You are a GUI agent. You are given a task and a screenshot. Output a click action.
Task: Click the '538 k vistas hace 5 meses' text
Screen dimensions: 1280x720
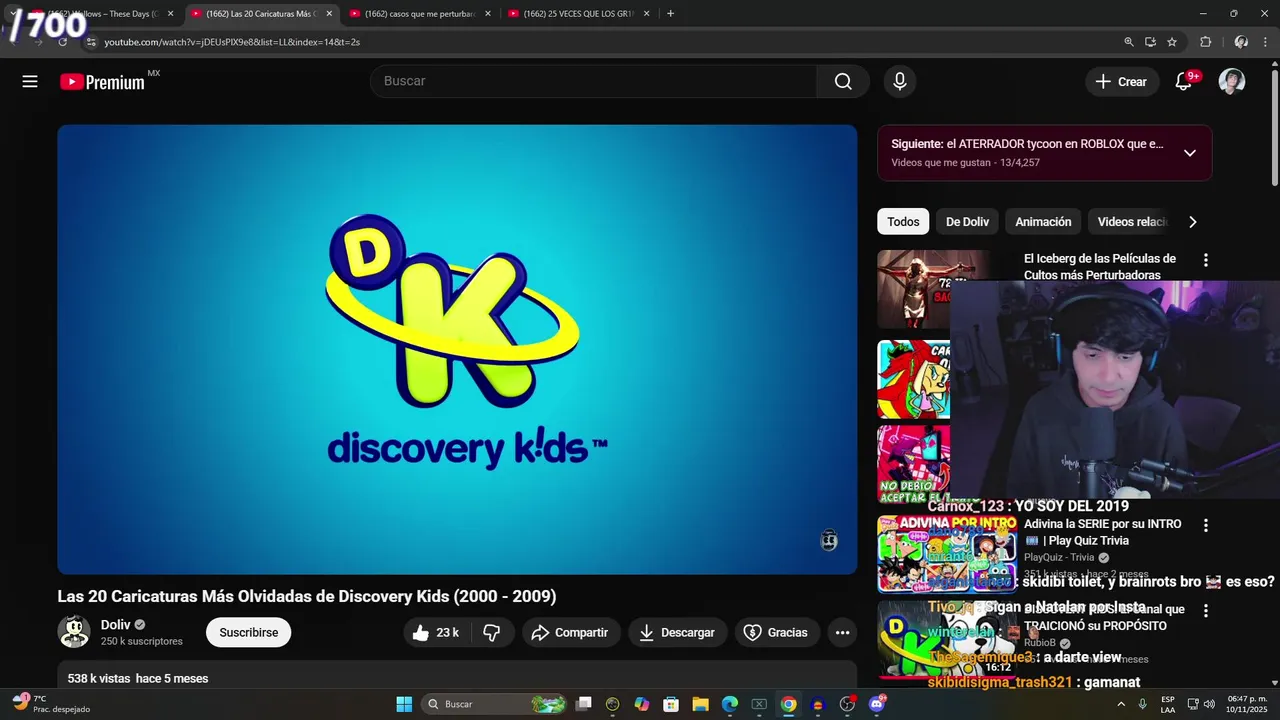click(x=138, y=678)
